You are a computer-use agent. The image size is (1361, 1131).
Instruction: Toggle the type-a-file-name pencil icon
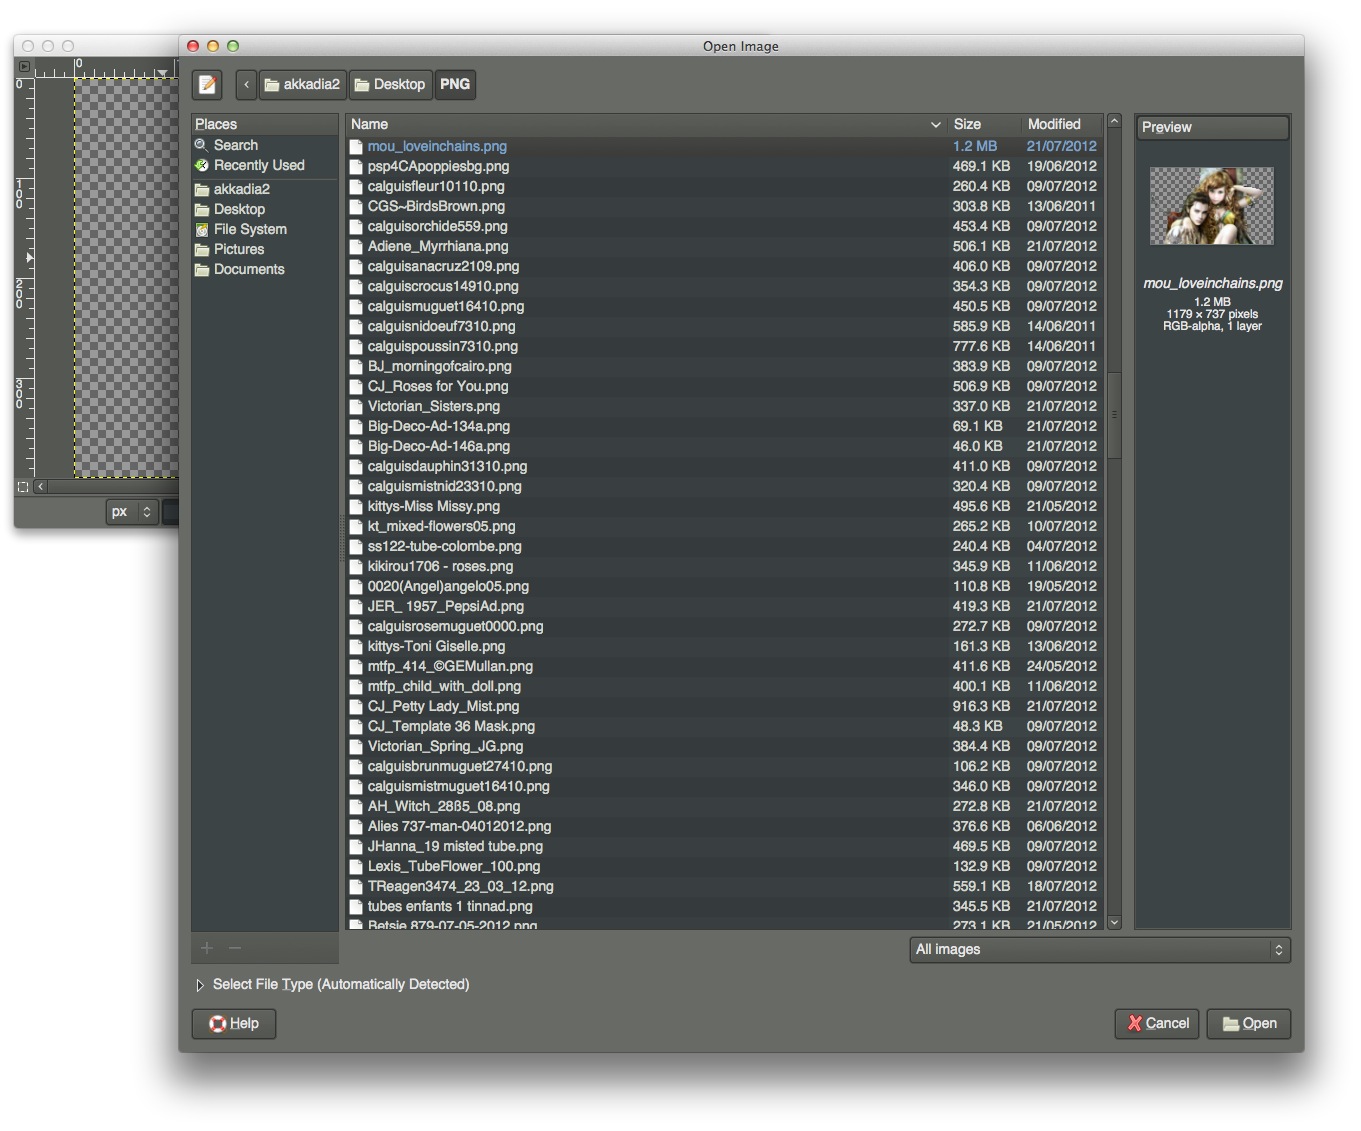(207, 85)
